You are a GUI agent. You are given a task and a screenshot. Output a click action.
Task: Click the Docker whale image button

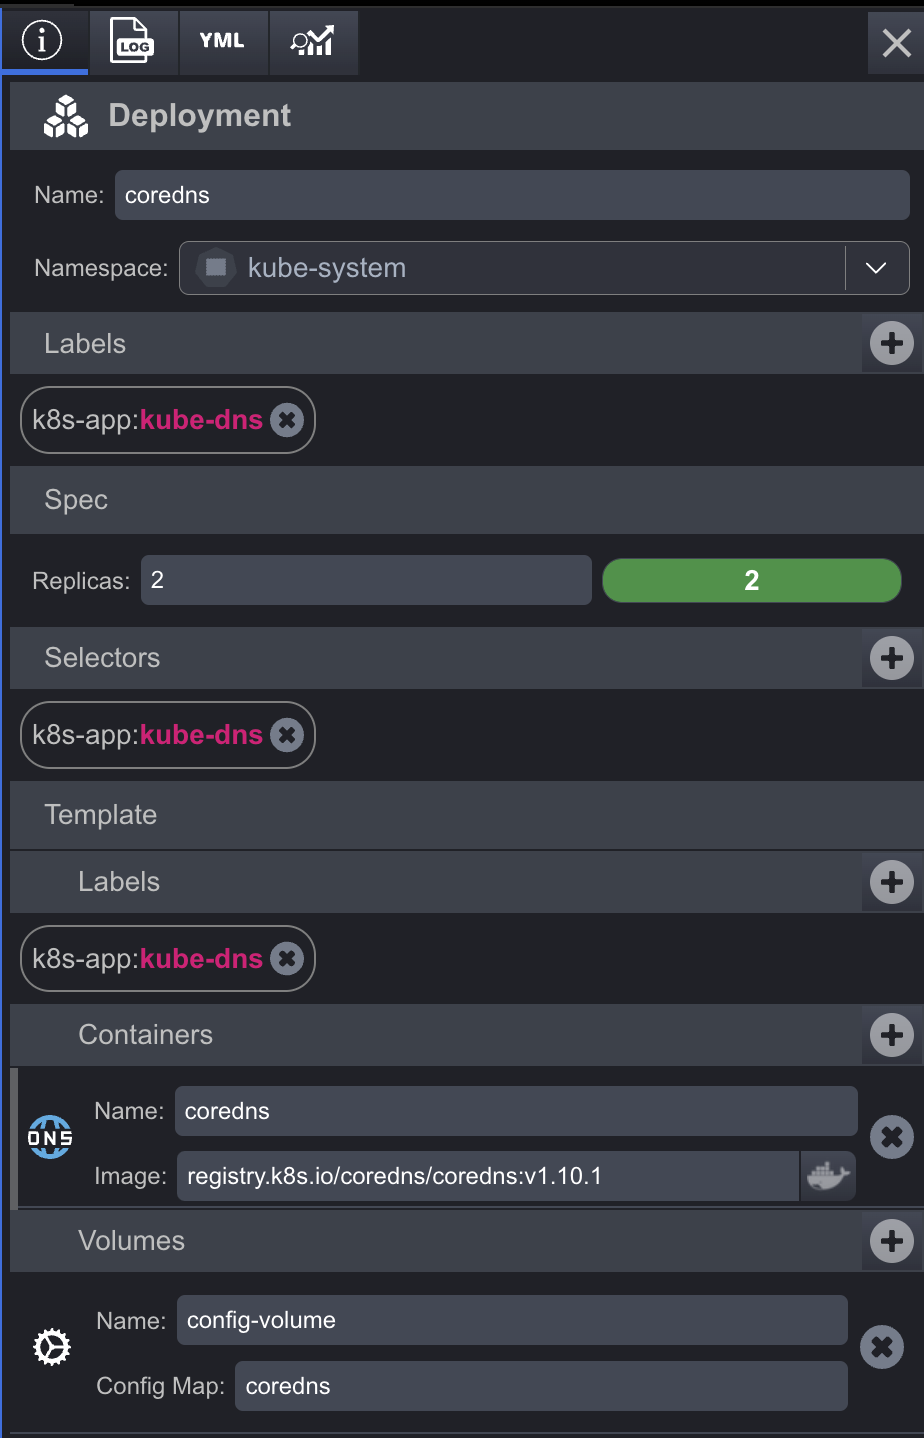(x=828, y=1176)
